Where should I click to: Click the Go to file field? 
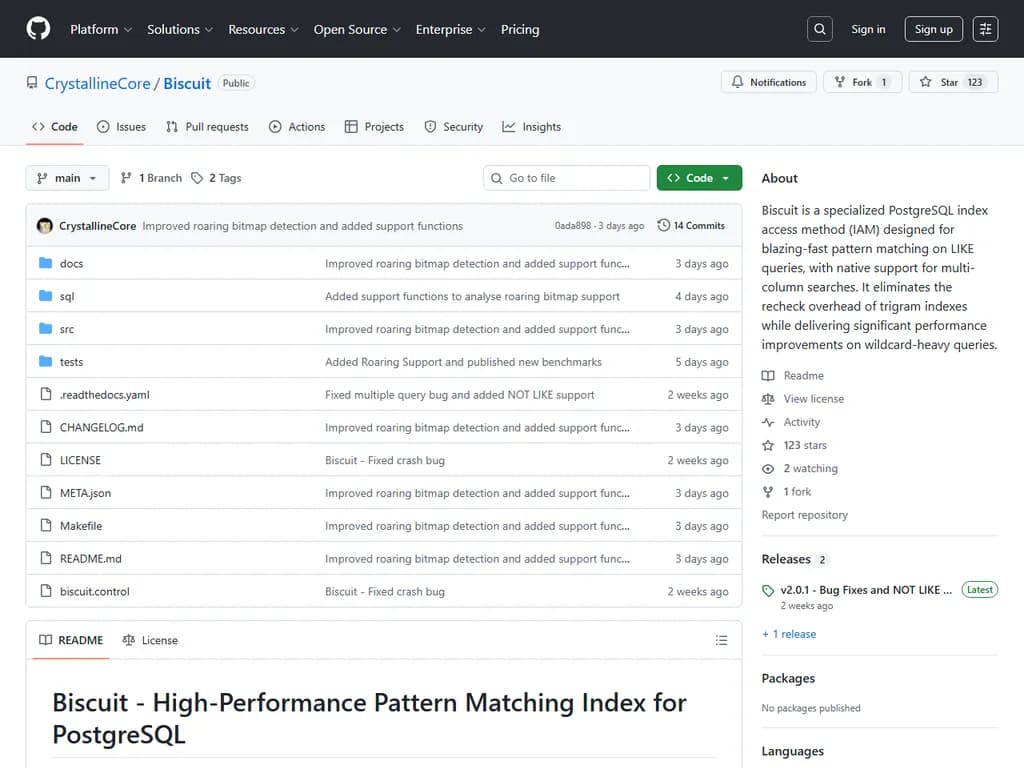pyautogui.click(x=567, y=178)
